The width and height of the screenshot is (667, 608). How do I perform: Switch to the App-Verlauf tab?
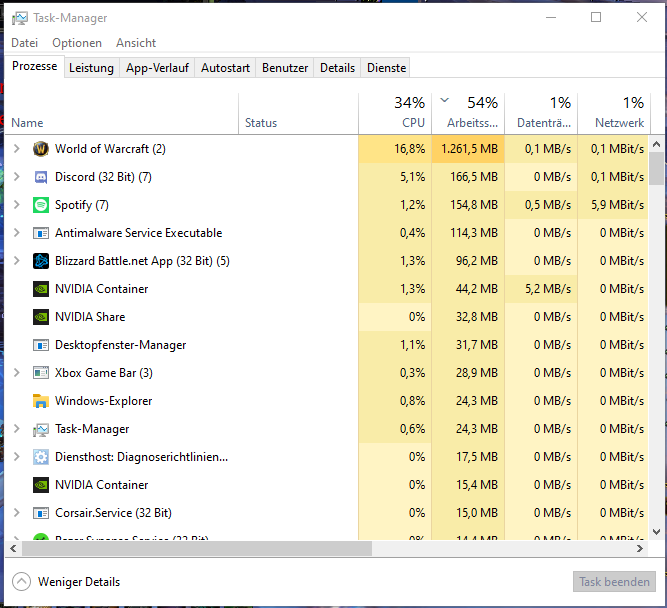157,68
